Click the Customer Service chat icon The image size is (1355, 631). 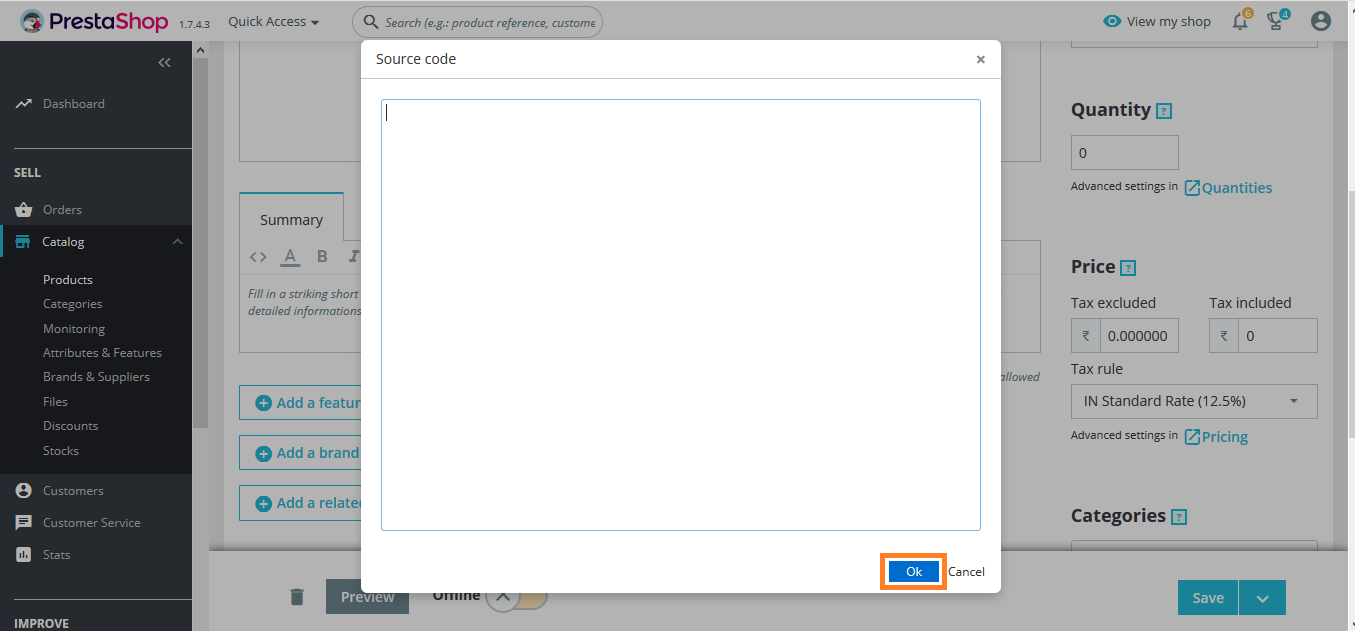pos(23,523)
